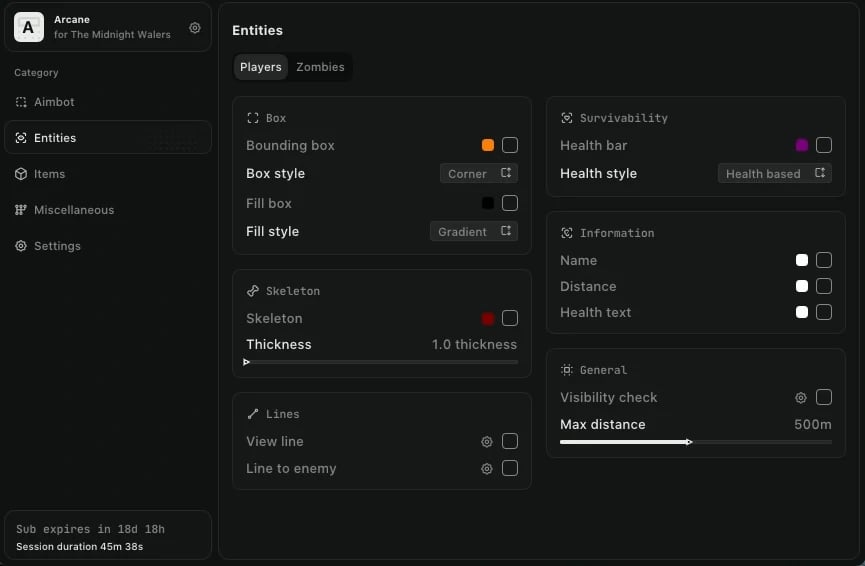Open the Box style Corner dropdown
The image size is (865, 566).
pos(479,173)
